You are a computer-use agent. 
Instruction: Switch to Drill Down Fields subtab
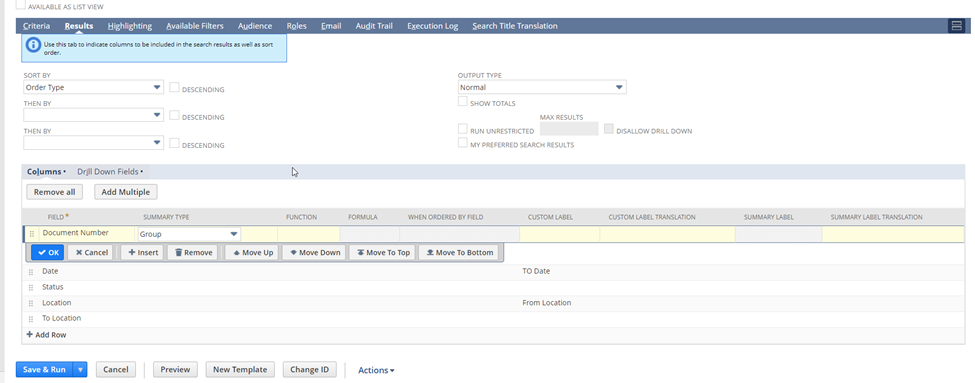pos(109,172)
